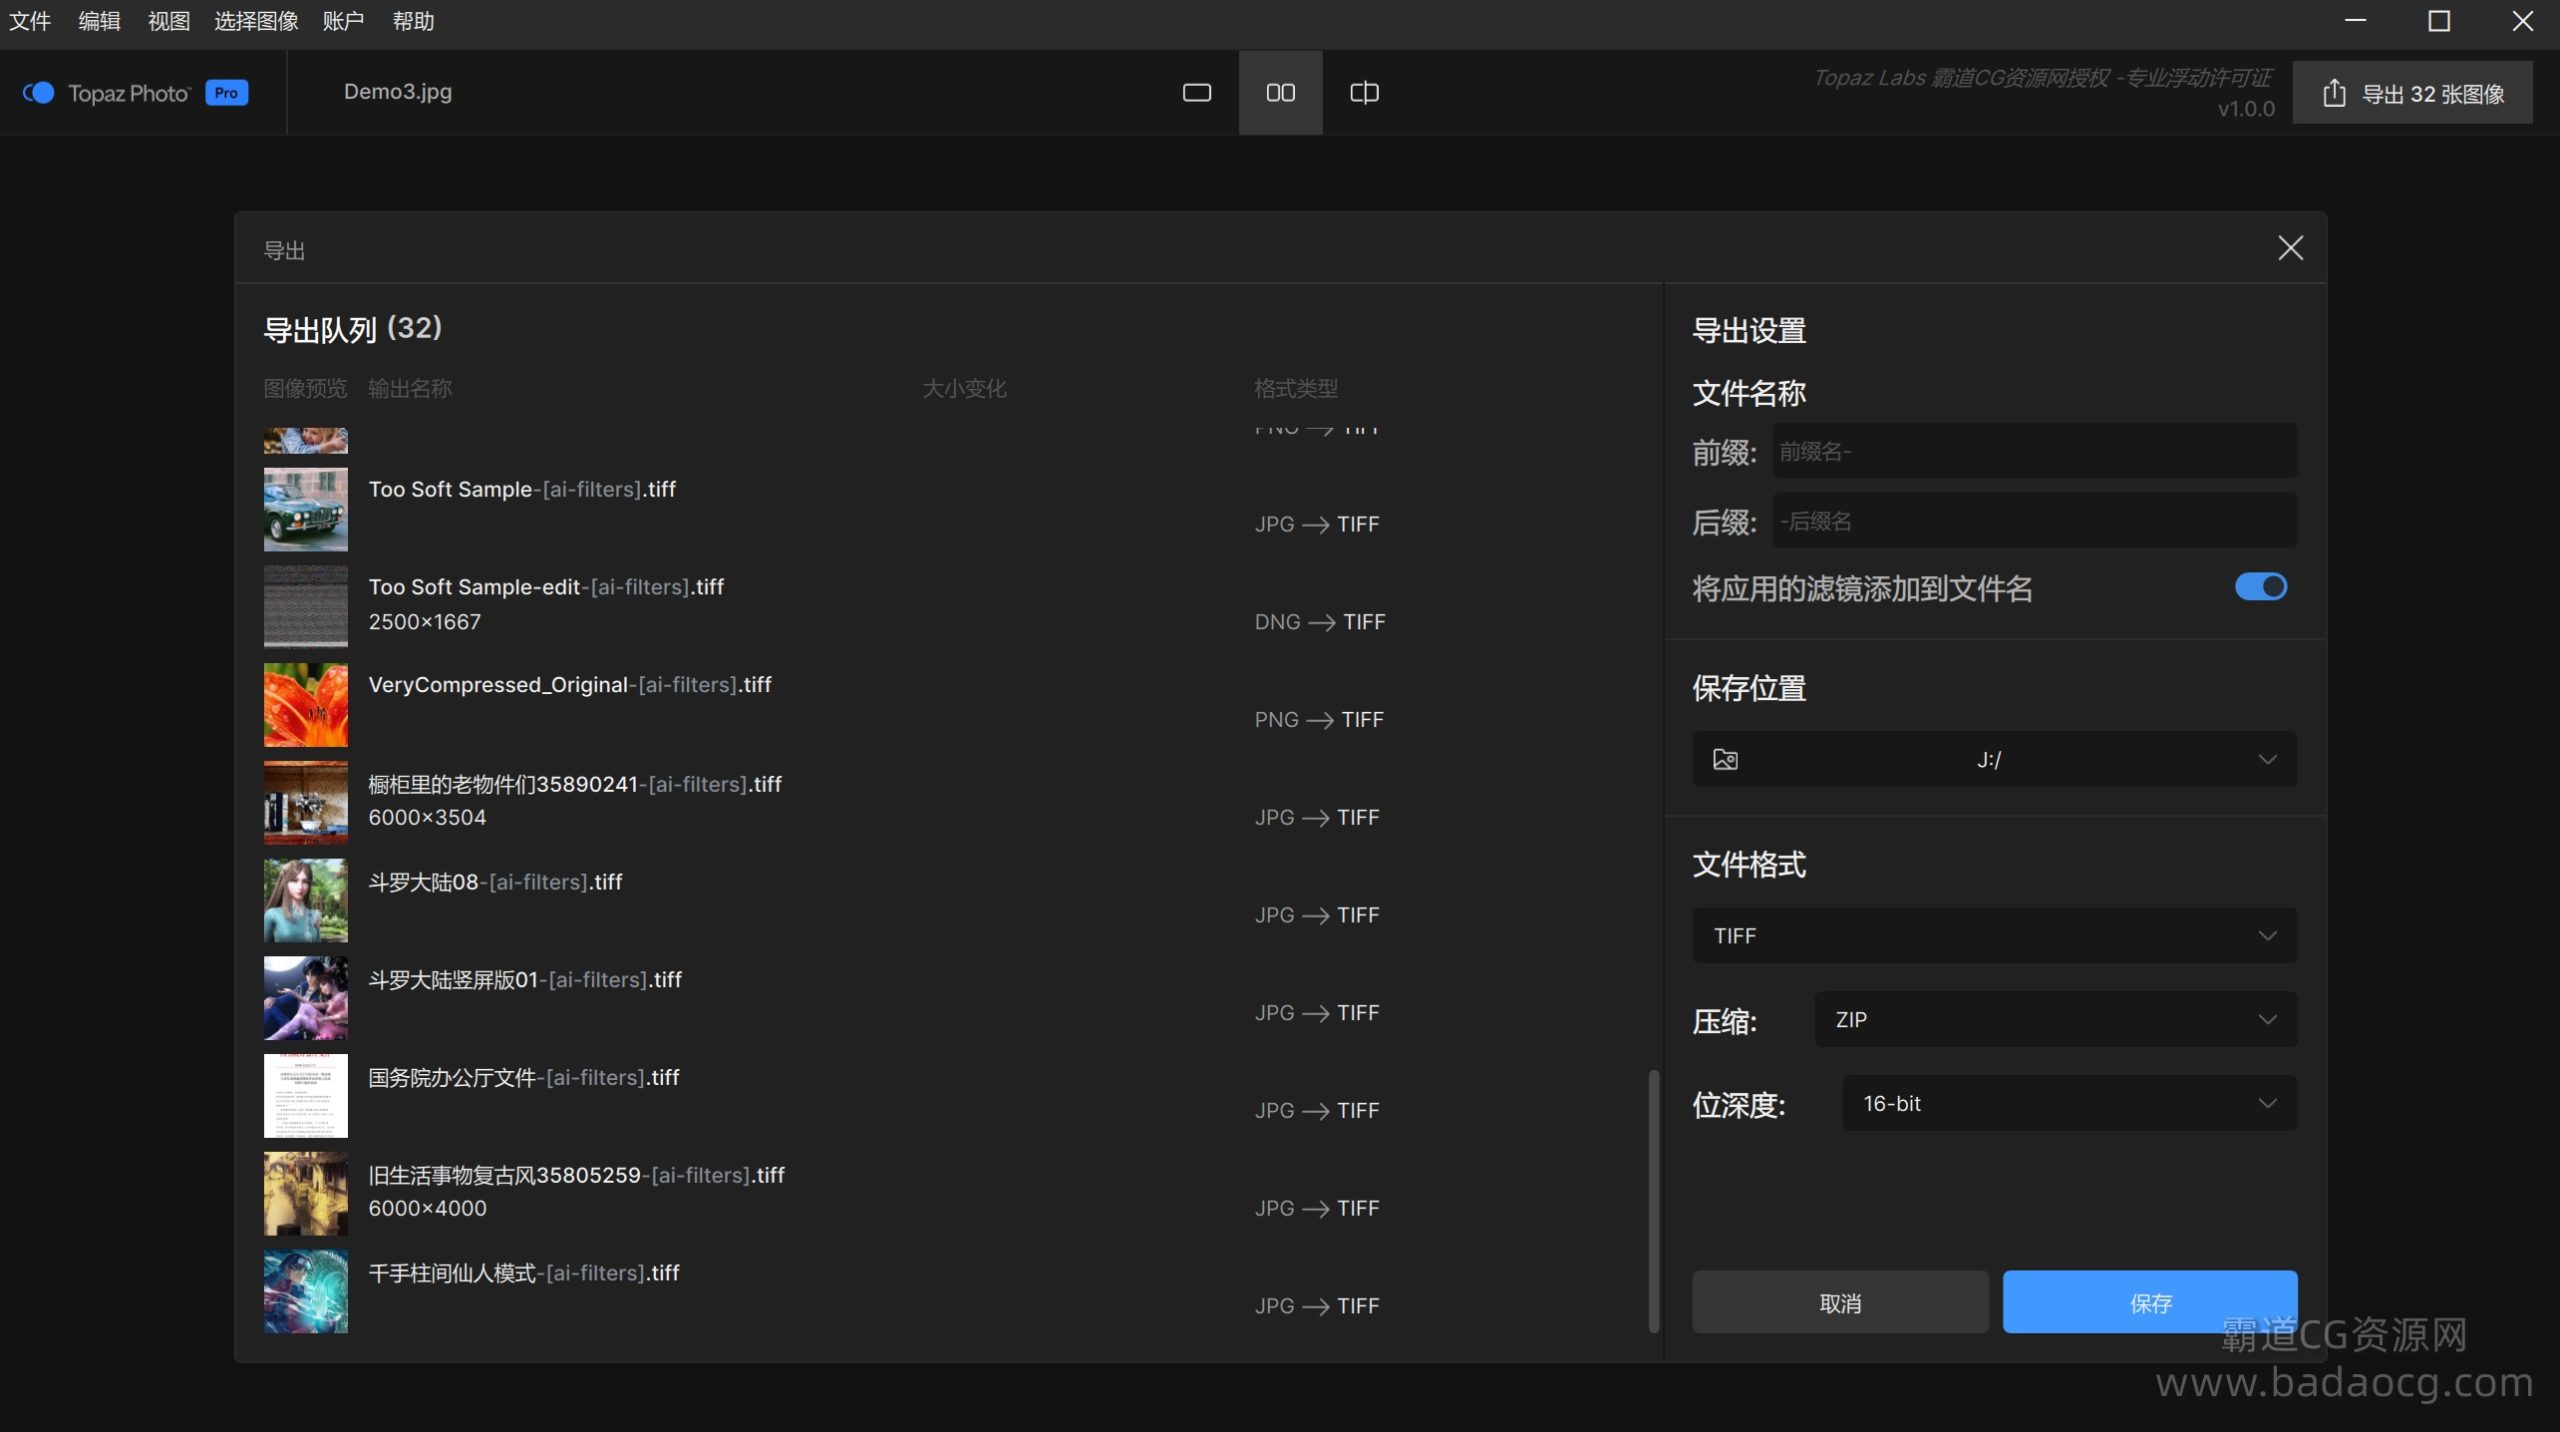
Task: Click the 前缀 prefix input field
Action: point(2033,452)
